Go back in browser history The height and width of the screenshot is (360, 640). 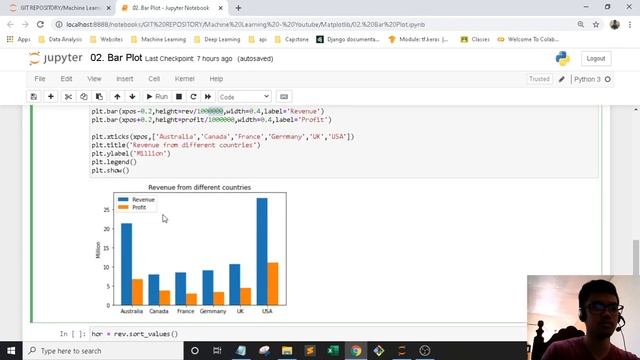[10, 24]
